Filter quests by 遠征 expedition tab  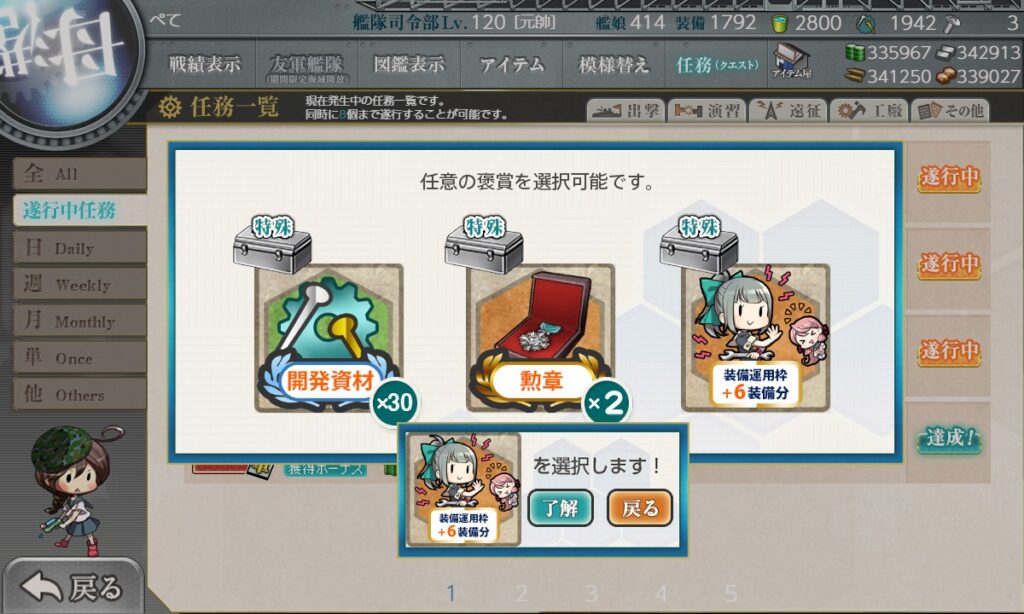coord(788,110)
